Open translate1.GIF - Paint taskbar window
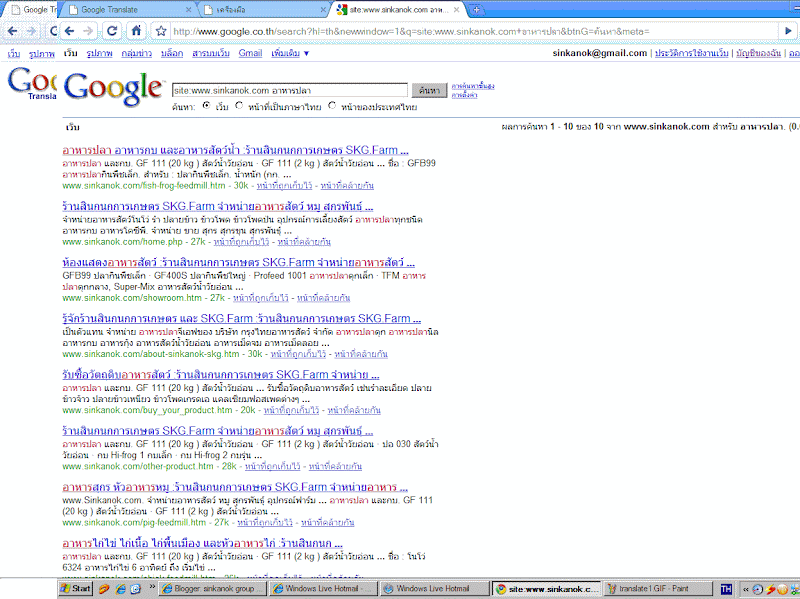 coord(657,589)
